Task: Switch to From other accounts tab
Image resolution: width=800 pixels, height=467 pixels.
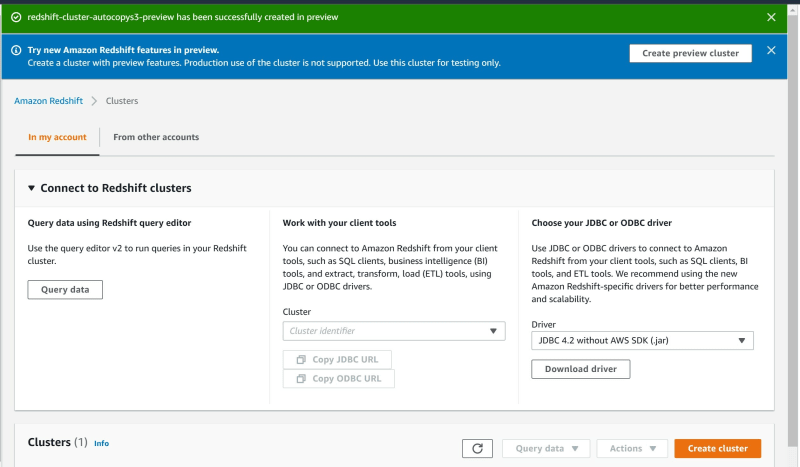Action: click(156, 137)
